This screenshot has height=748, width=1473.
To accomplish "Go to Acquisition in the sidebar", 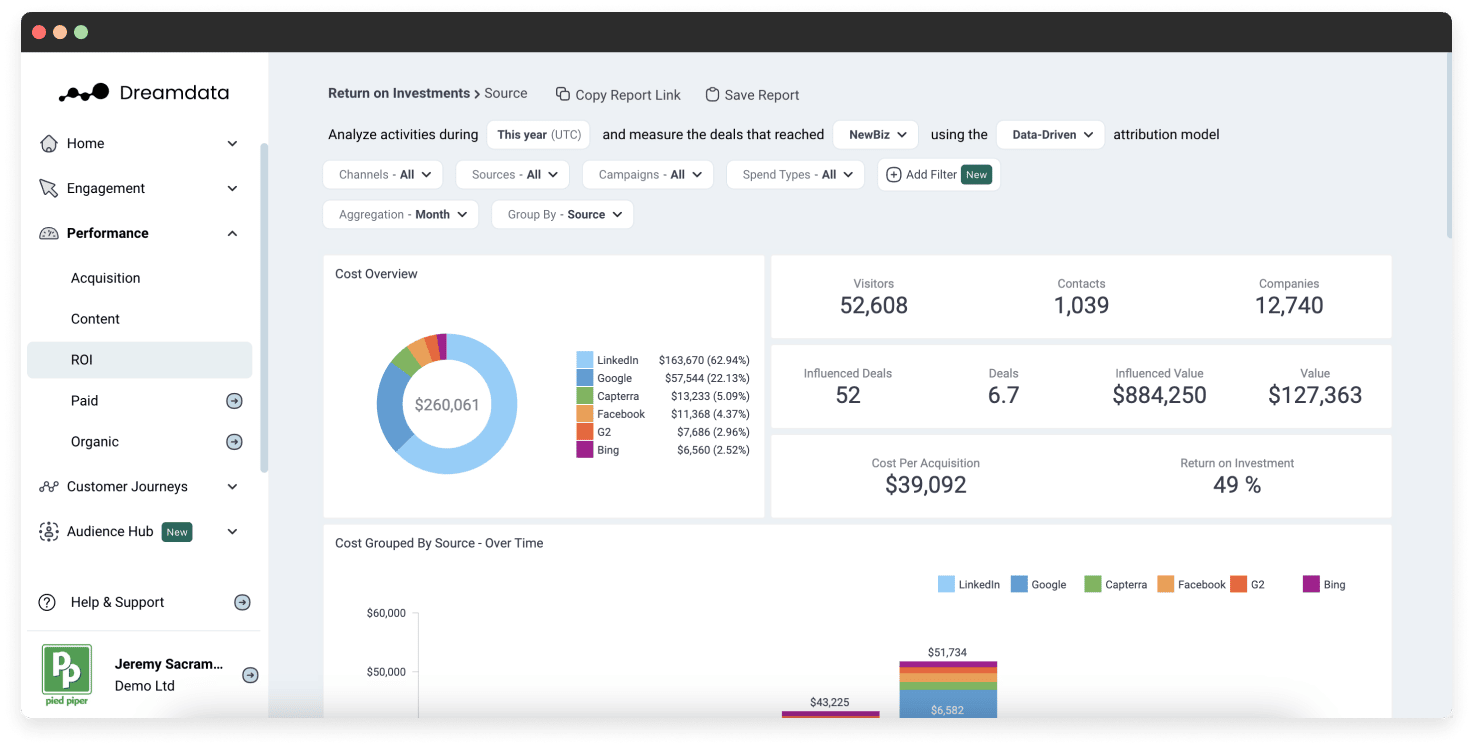I will tap(140, 278).
